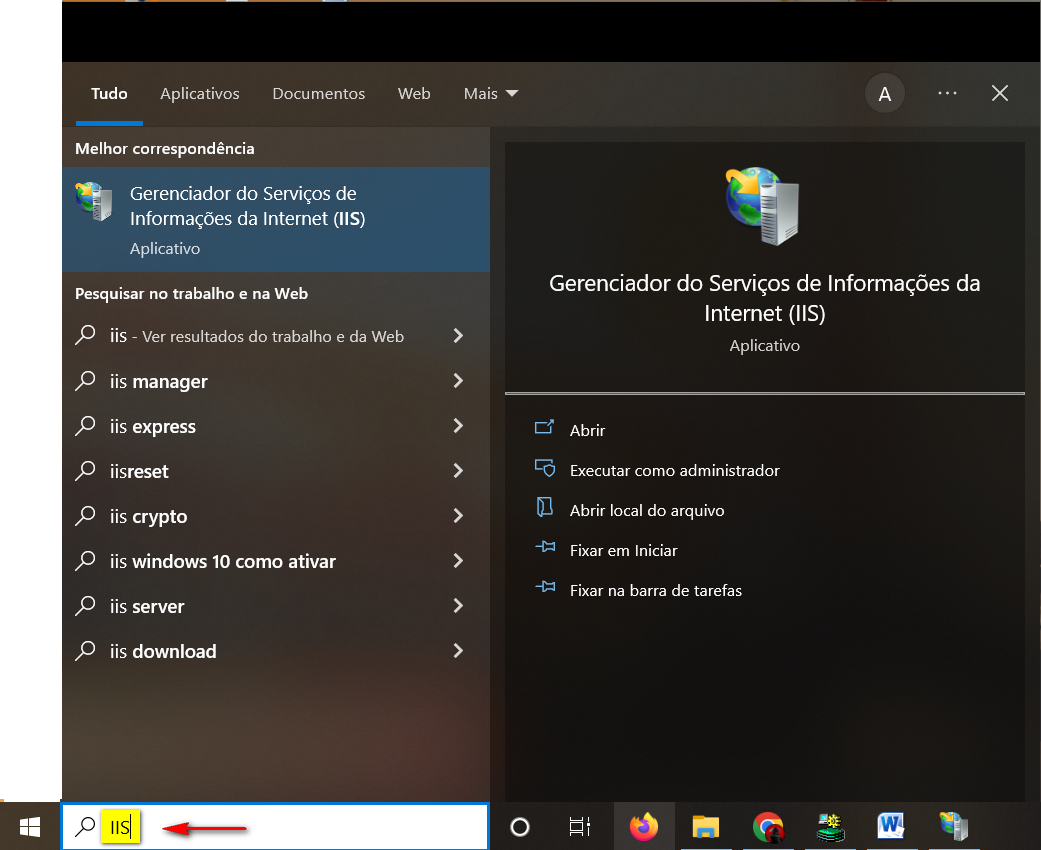Switch to the Documentos tab
This screenshot has width=1041, height=850.
[x=319, y=94]
